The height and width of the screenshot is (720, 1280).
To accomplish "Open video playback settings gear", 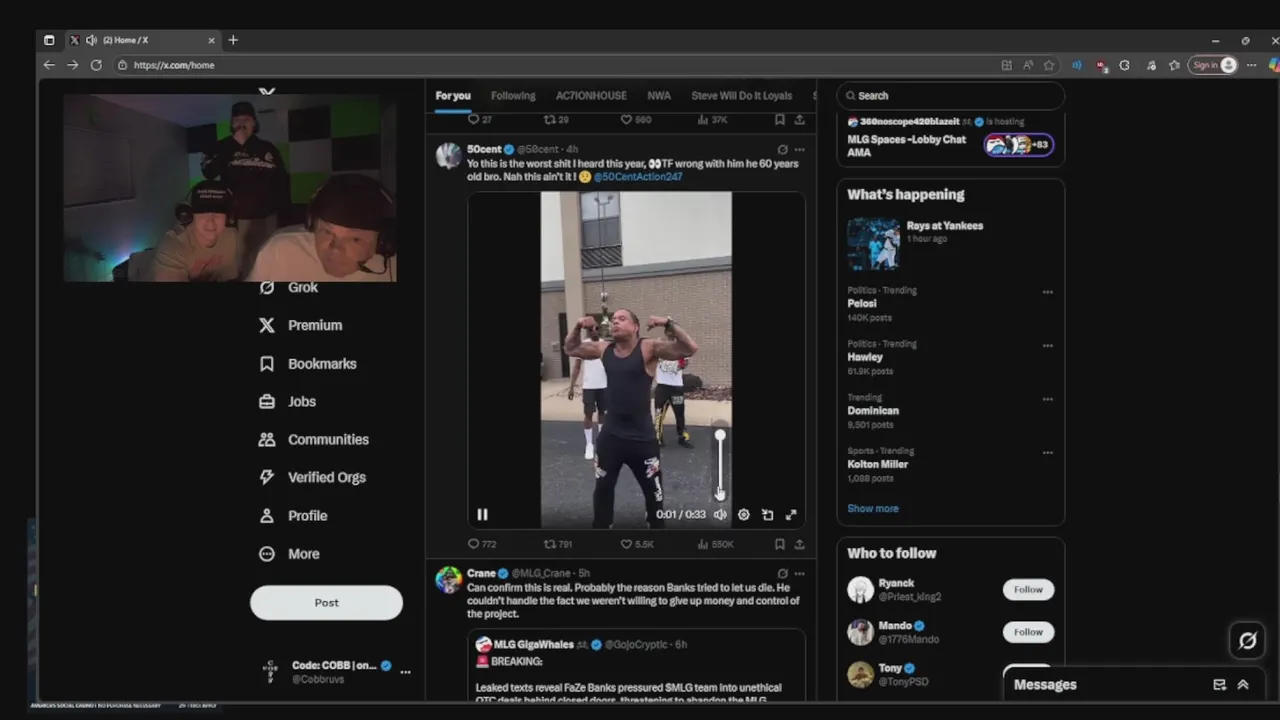I will (x=743, y=514).
